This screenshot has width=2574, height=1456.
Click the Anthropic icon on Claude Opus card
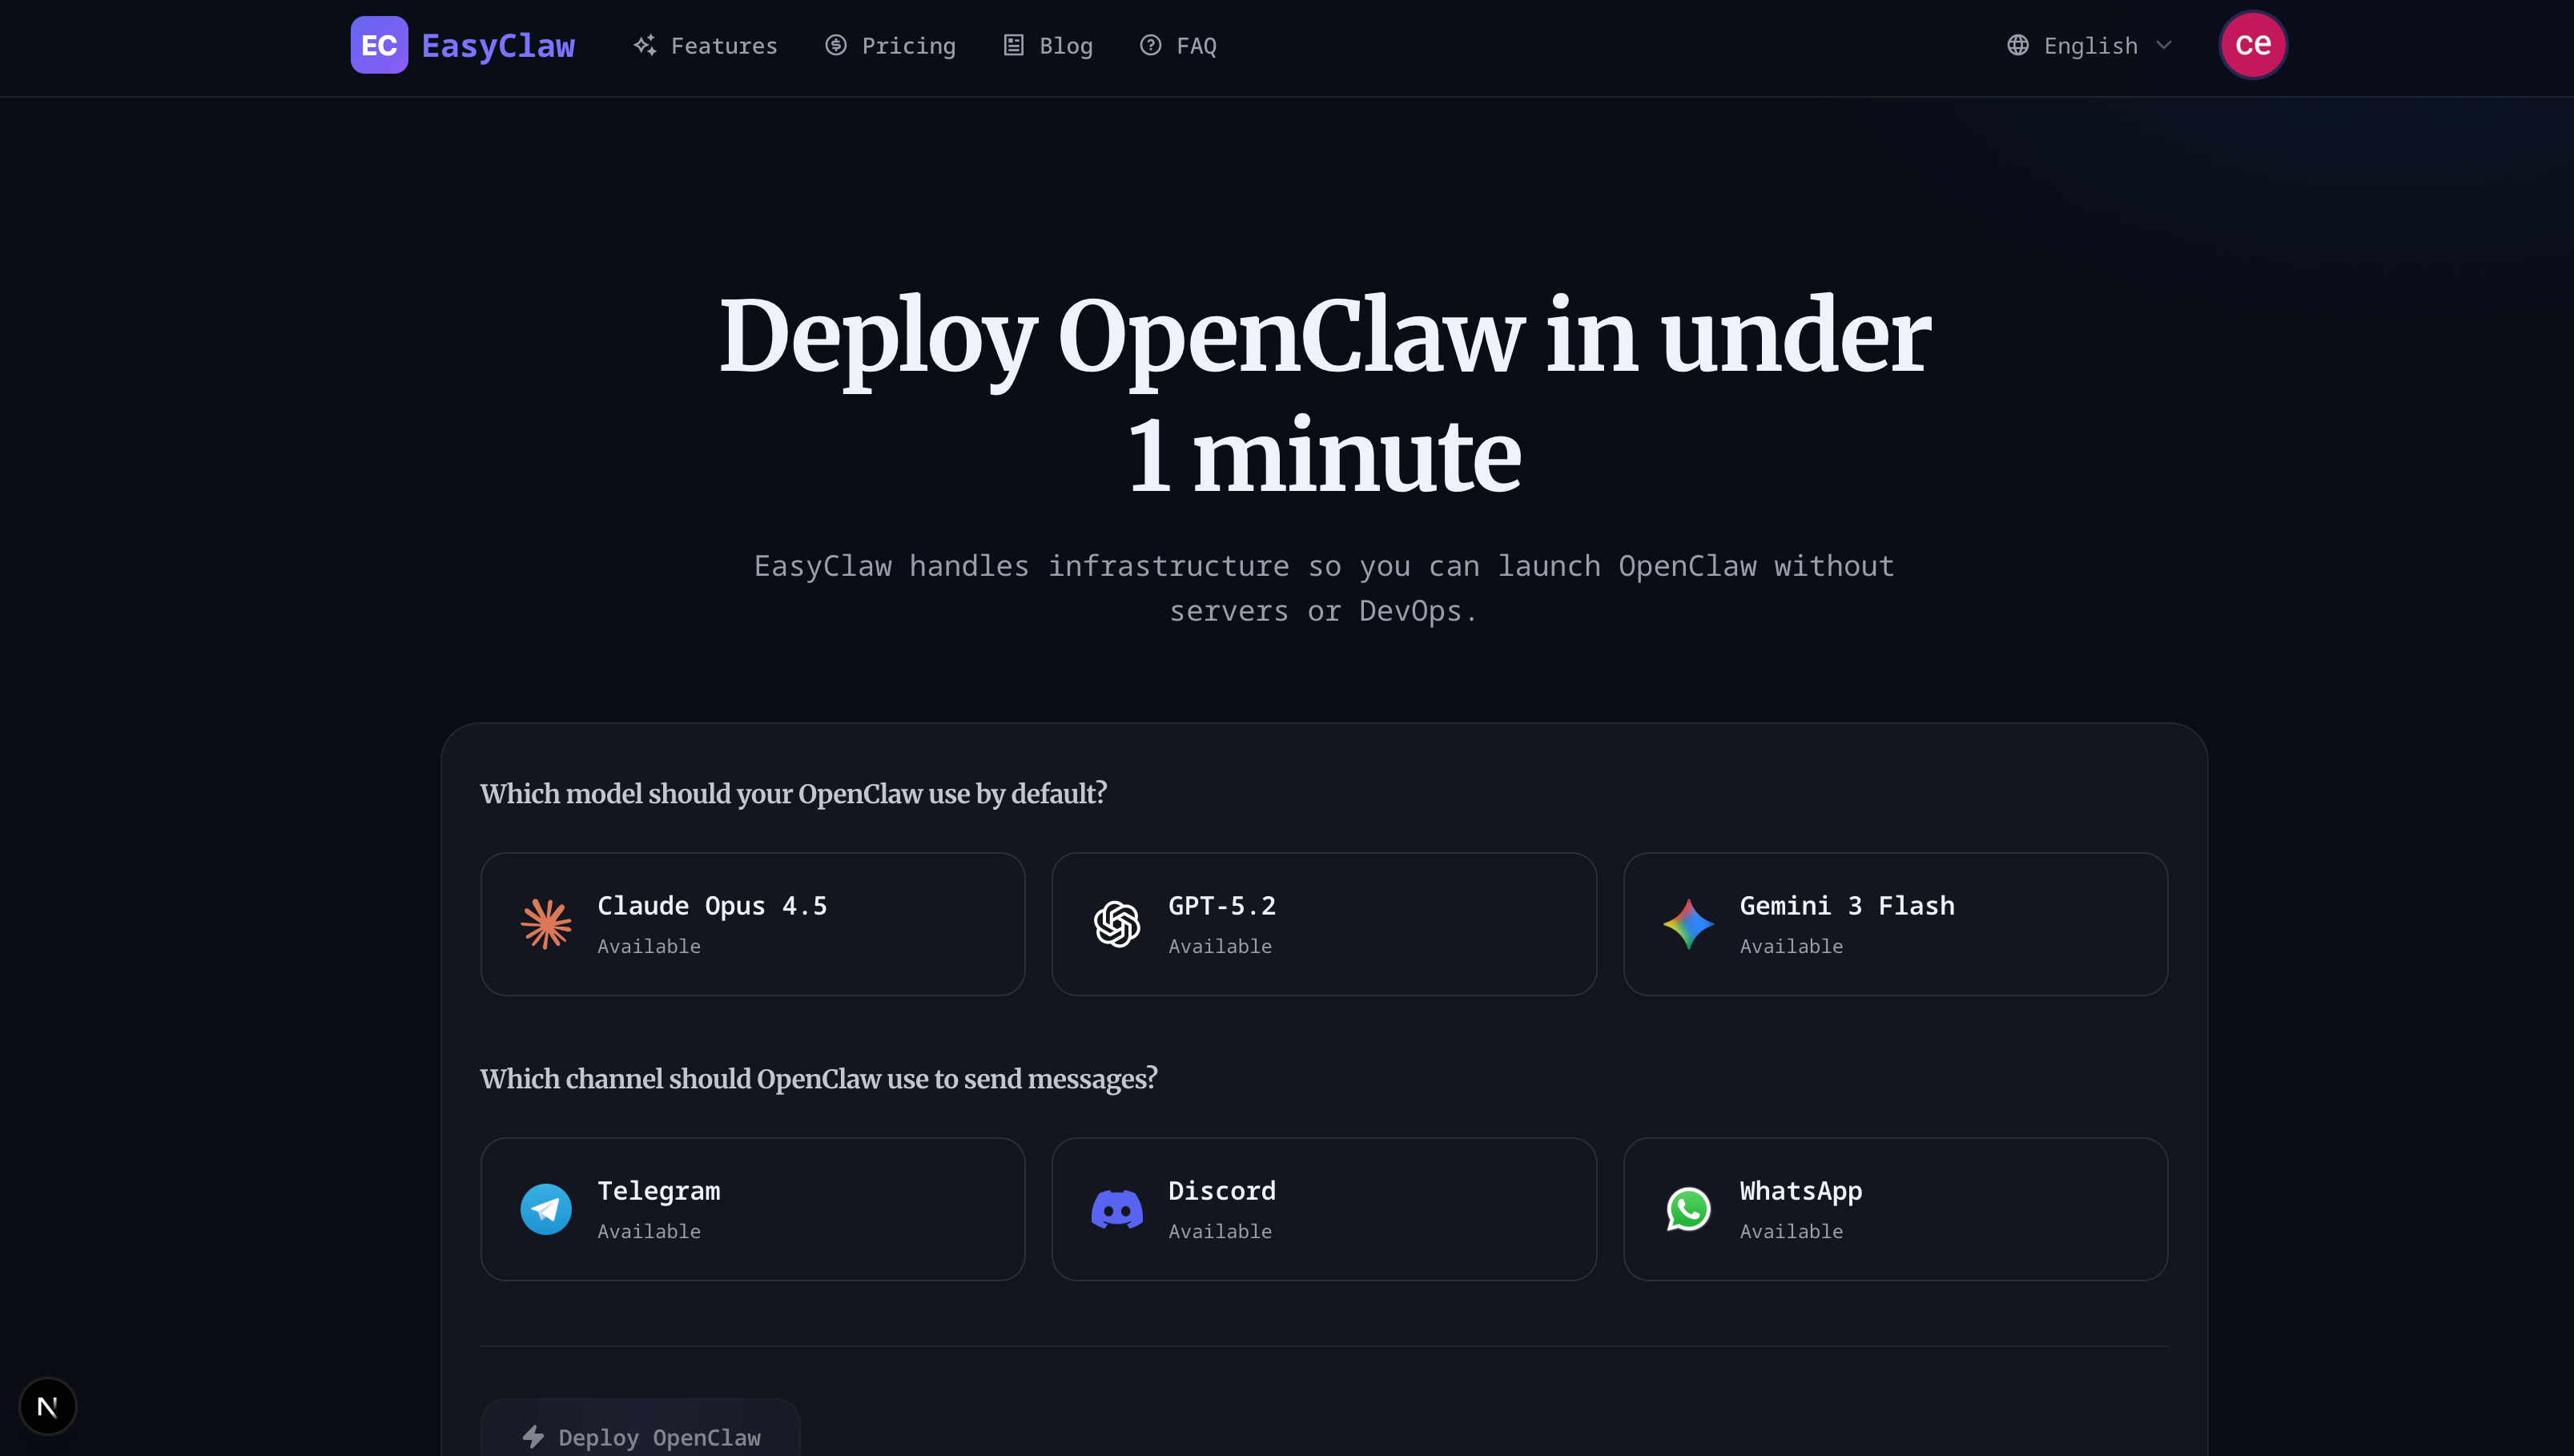pos(545,923)
